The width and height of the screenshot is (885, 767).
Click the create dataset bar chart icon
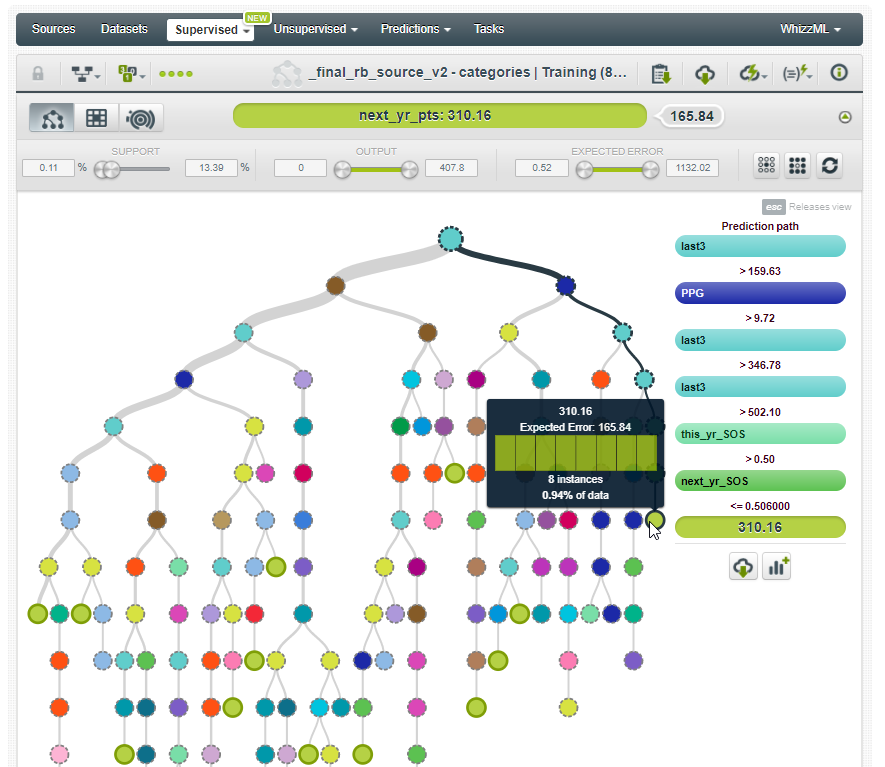click(777, 567)
